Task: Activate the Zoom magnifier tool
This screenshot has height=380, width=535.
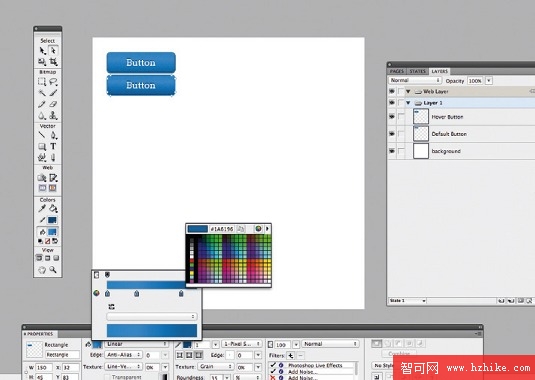Action: (53, 269)
